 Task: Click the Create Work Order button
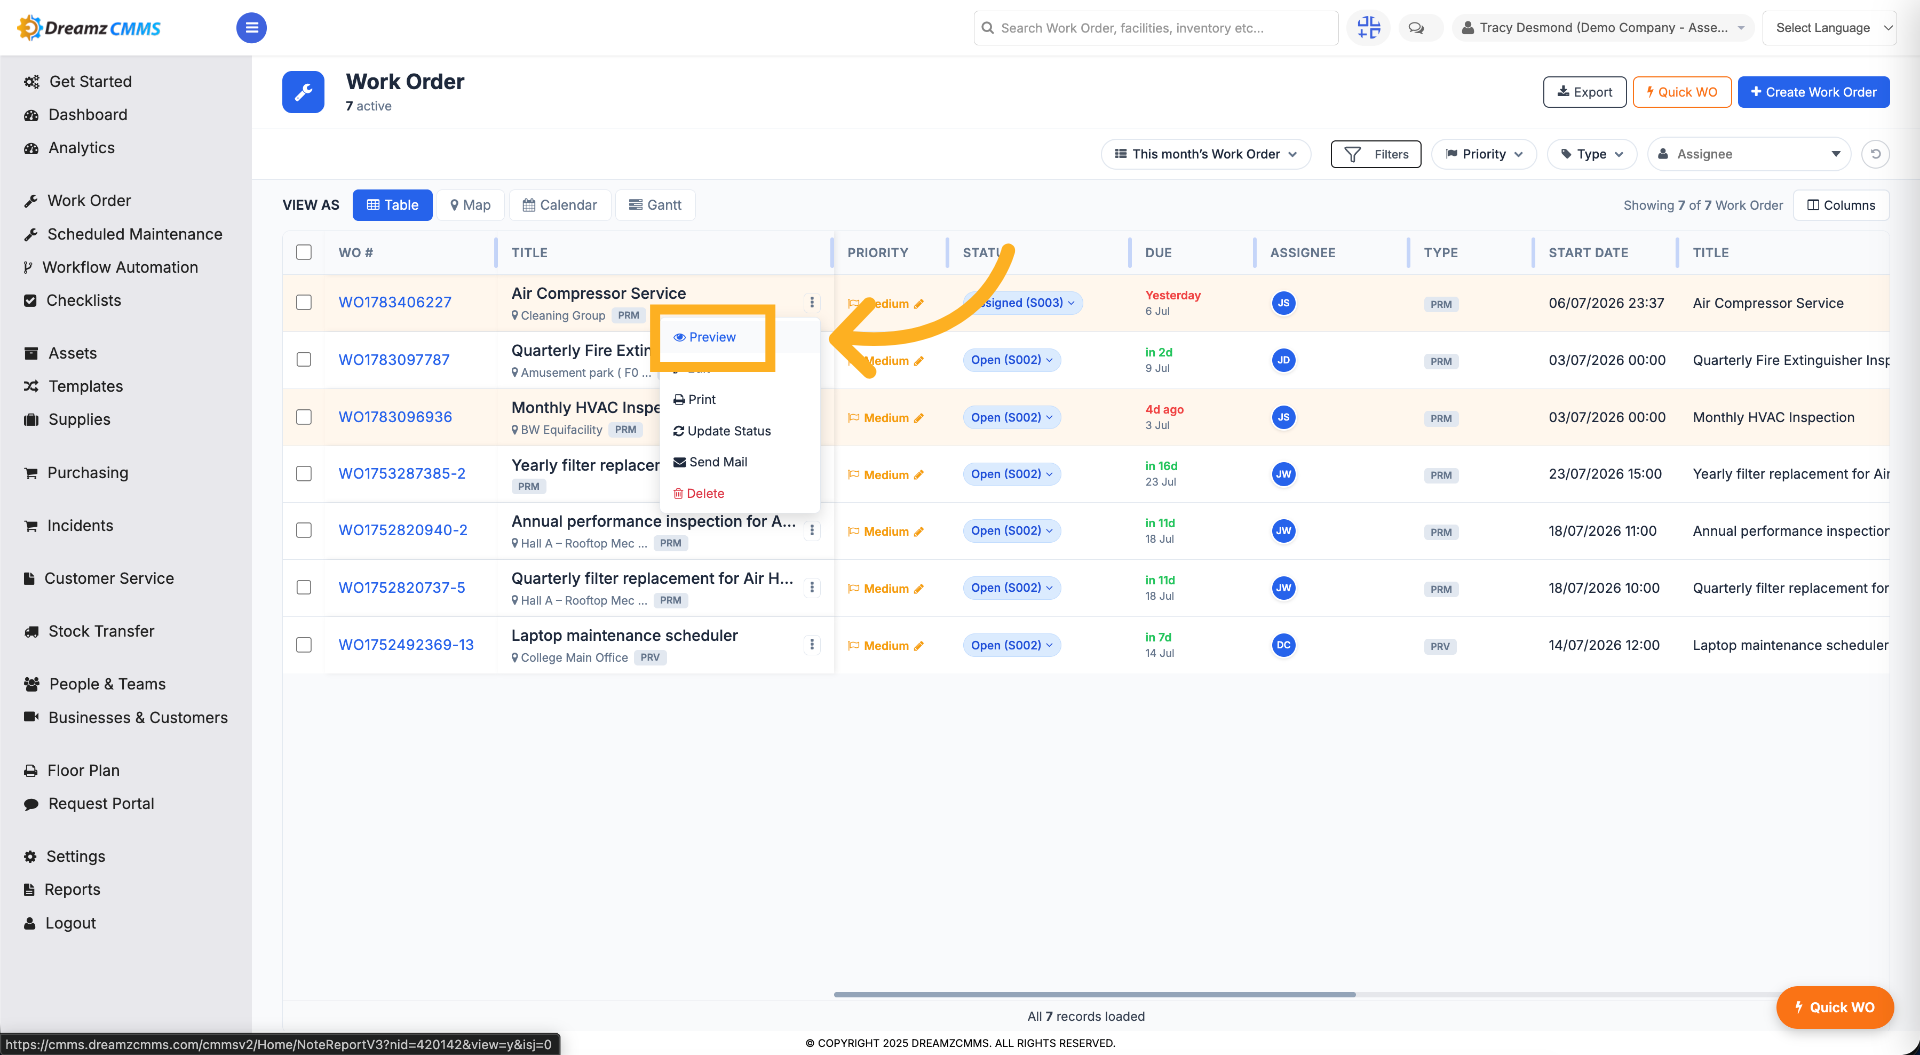1813,92
